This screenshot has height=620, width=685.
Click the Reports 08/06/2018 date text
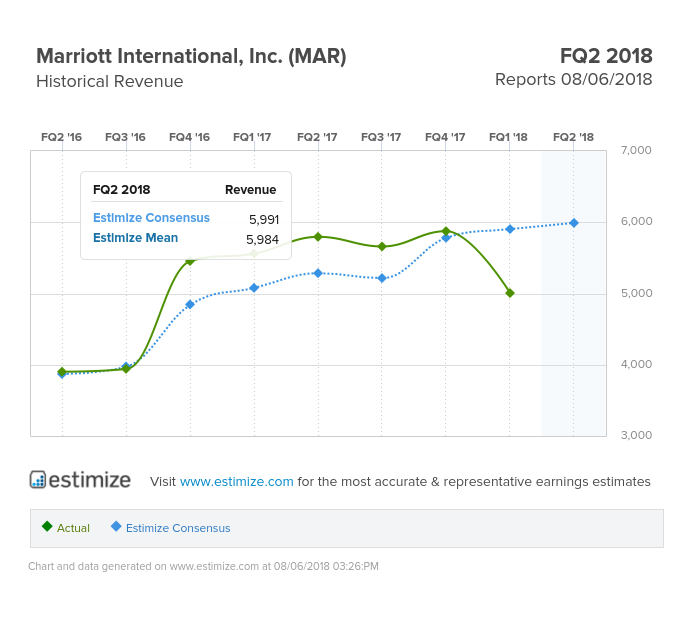click(574, 80)
